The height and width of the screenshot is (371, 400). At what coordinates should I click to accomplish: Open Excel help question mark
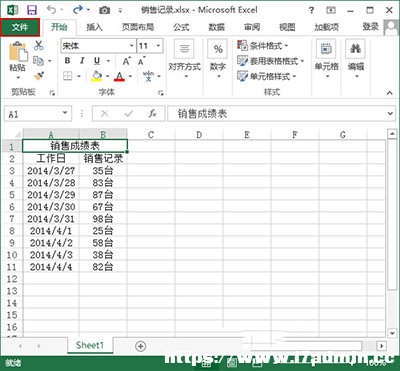pos(311,10)
